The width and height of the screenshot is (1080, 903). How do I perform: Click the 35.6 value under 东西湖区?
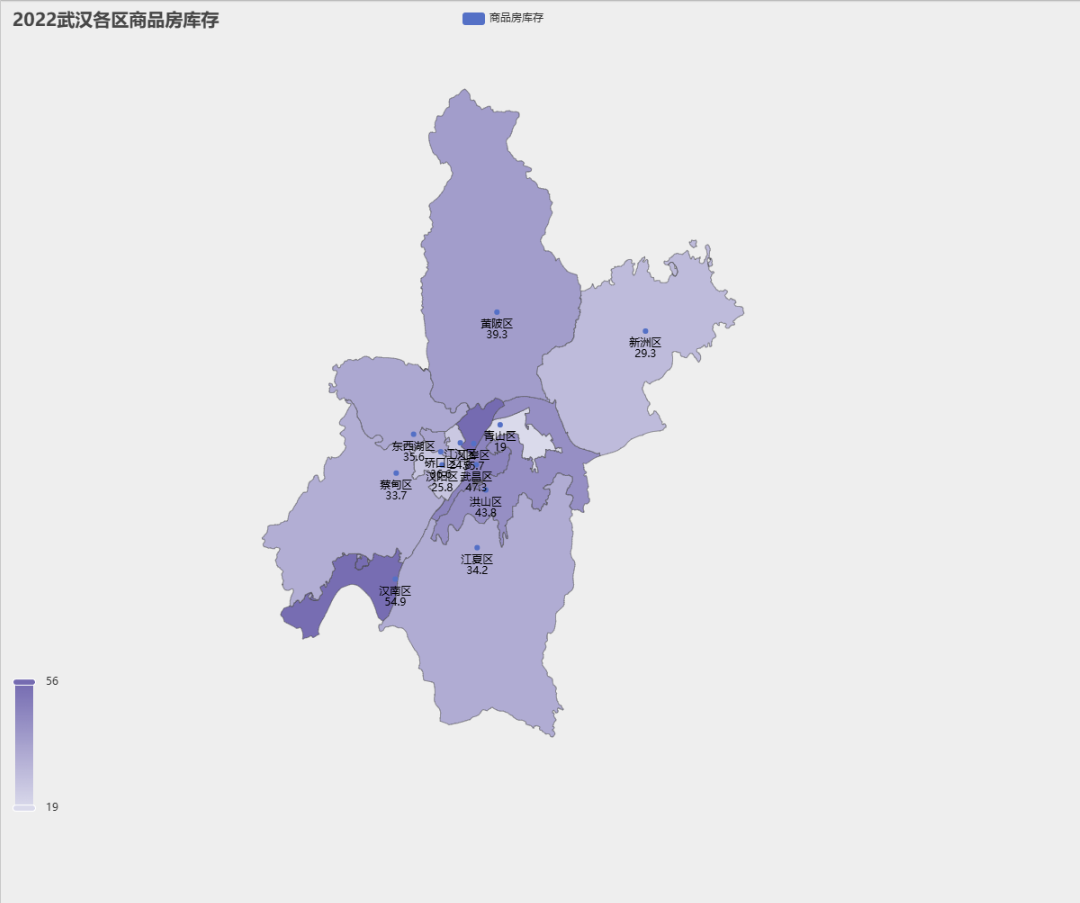pos(413,457)
